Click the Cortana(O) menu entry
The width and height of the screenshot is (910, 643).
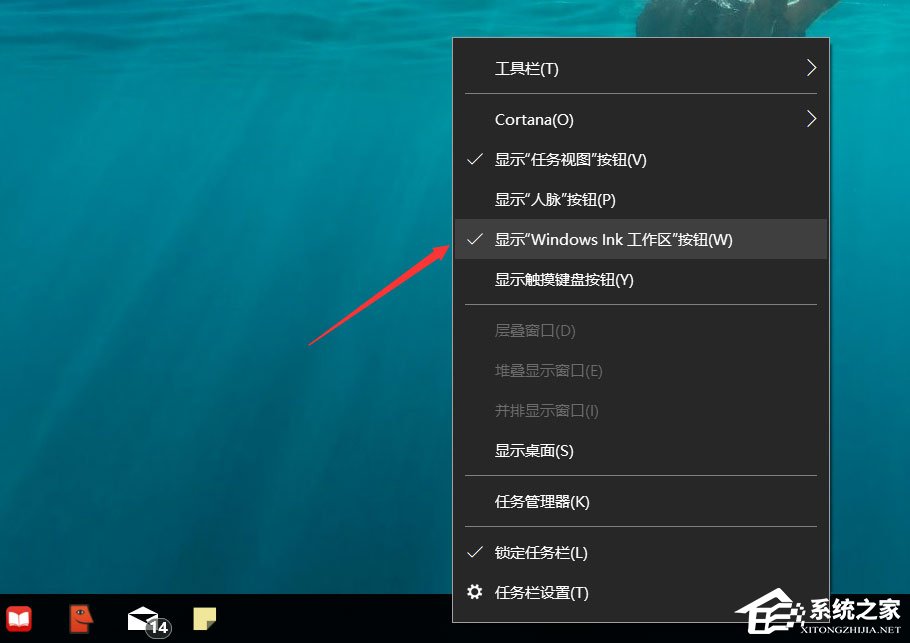(534, 118)
